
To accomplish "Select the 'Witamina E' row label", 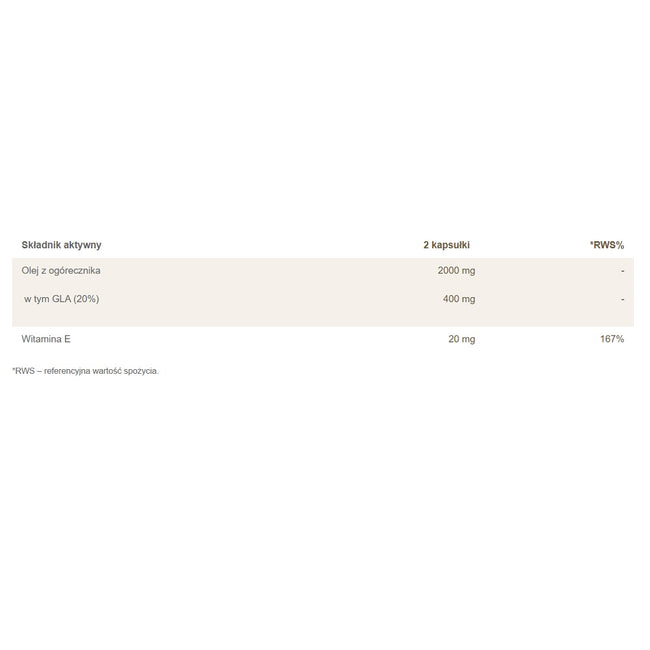I will pyautogui.click(x=46, y=339).
